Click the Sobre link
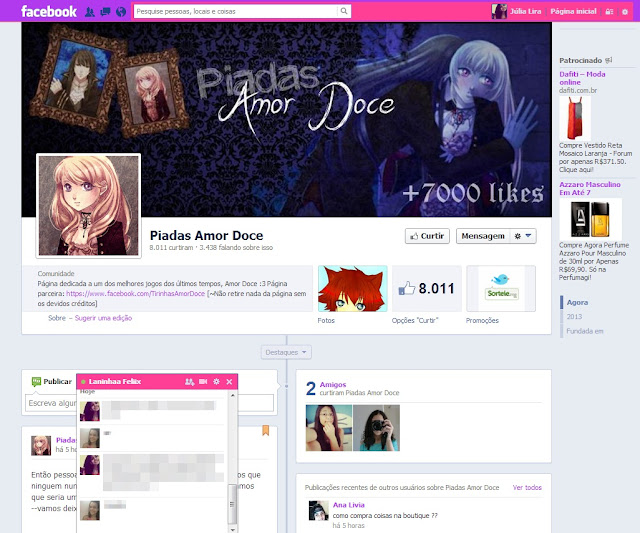640x533 pixels. coord(57,318)
